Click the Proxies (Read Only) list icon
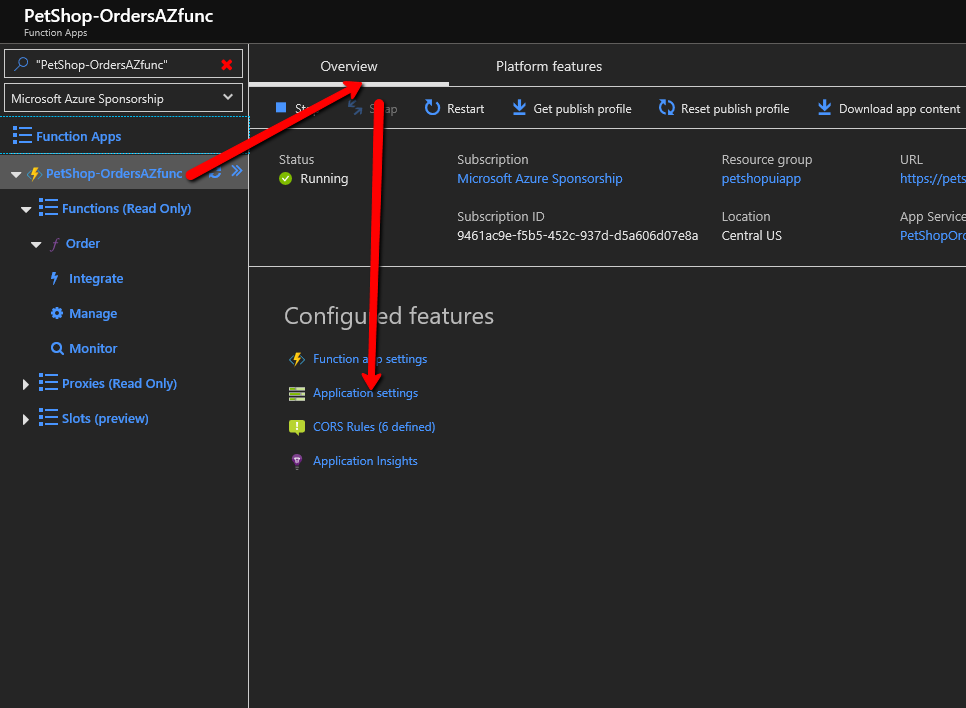This screenshot has width=966, height=708. point(48,383)
